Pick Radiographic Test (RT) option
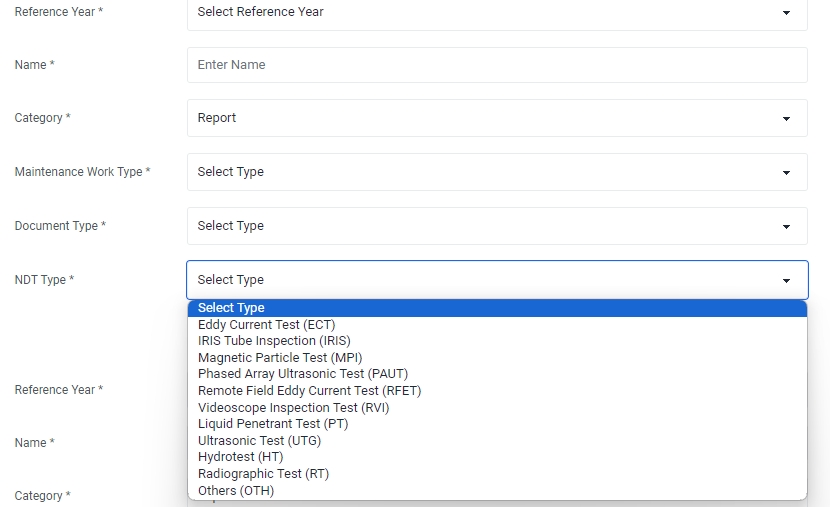This screenshot has height=507, width=830. [x=263, y=474]
